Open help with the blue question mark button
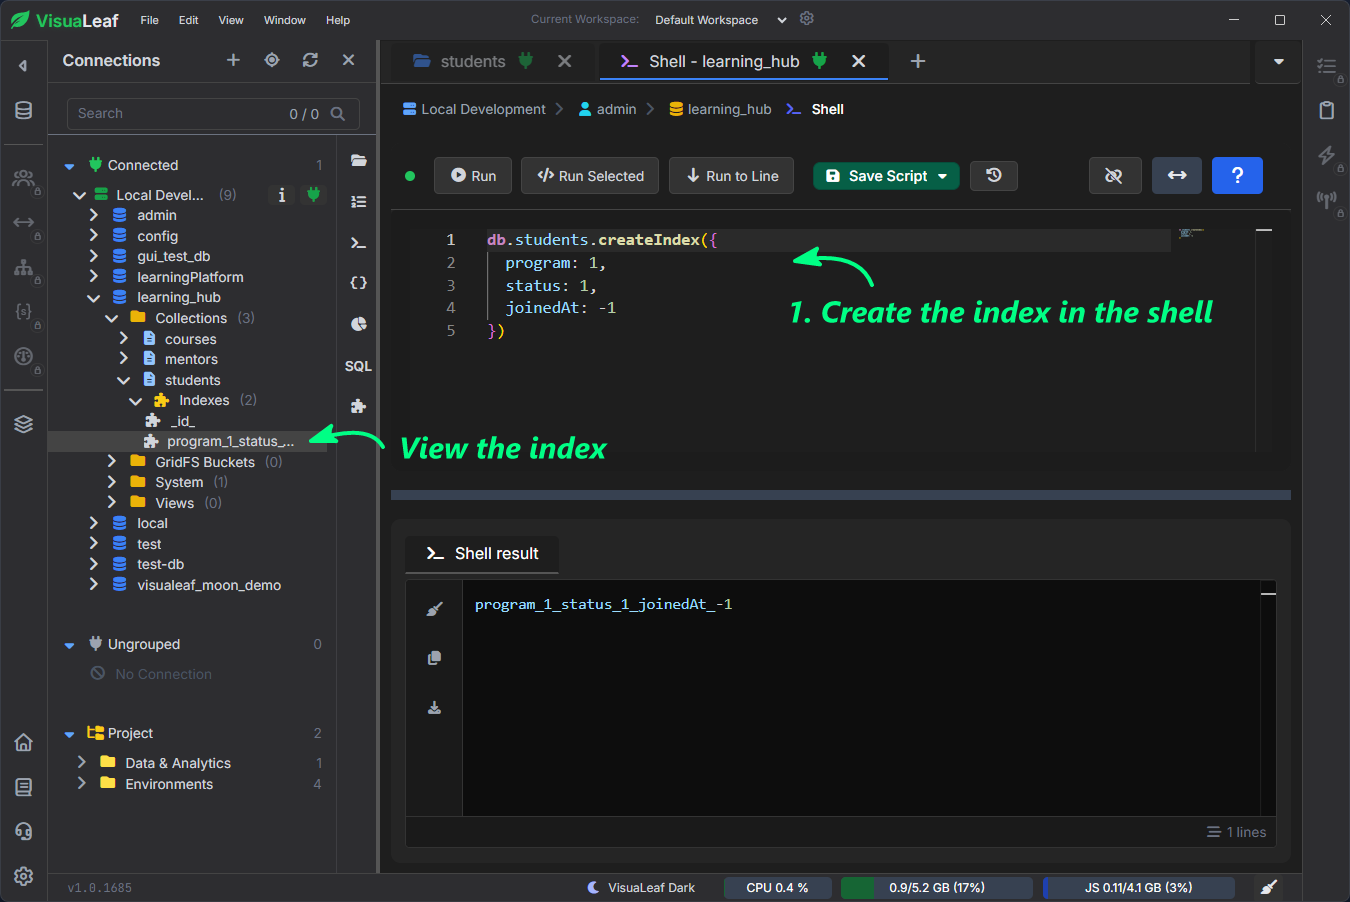 click(x=1237, y=176)
